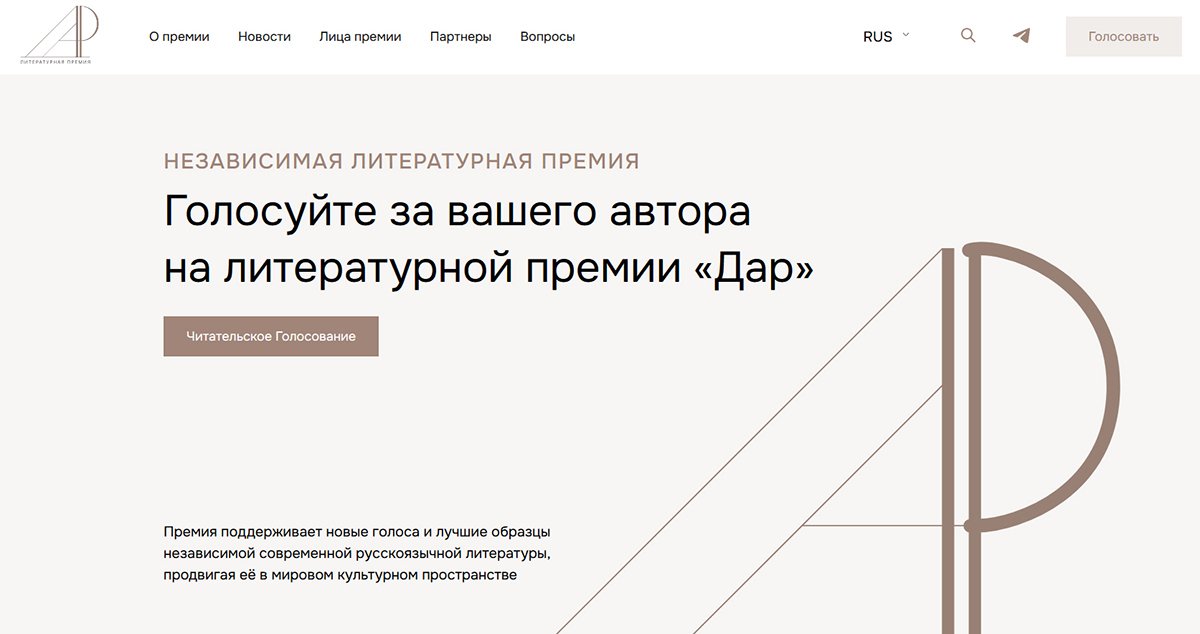
Task: Select the Telegram send icon in header
Action: point(1020,35)
